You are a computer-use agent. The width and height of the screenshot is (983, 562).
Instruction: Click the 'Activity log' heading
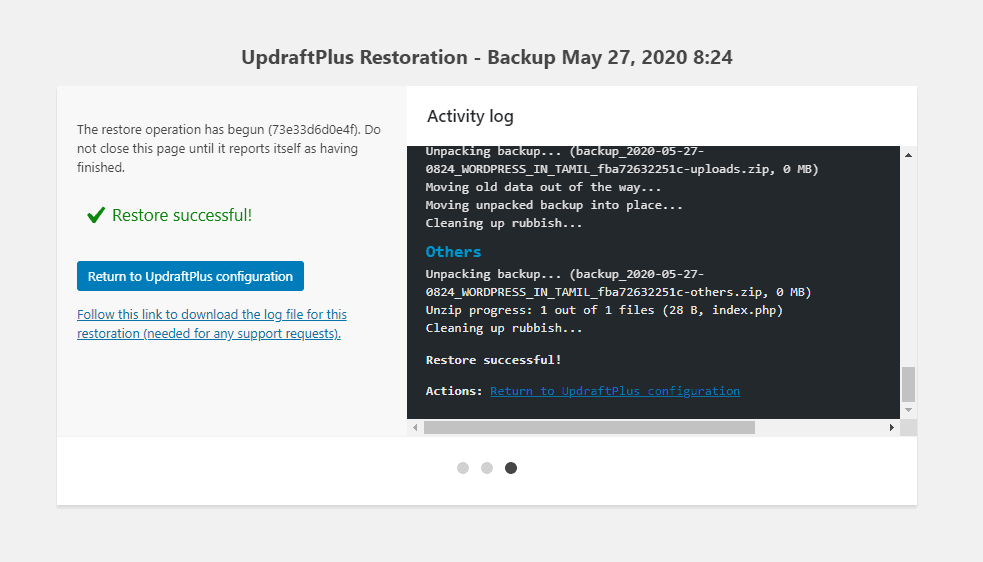pos(470,116)
